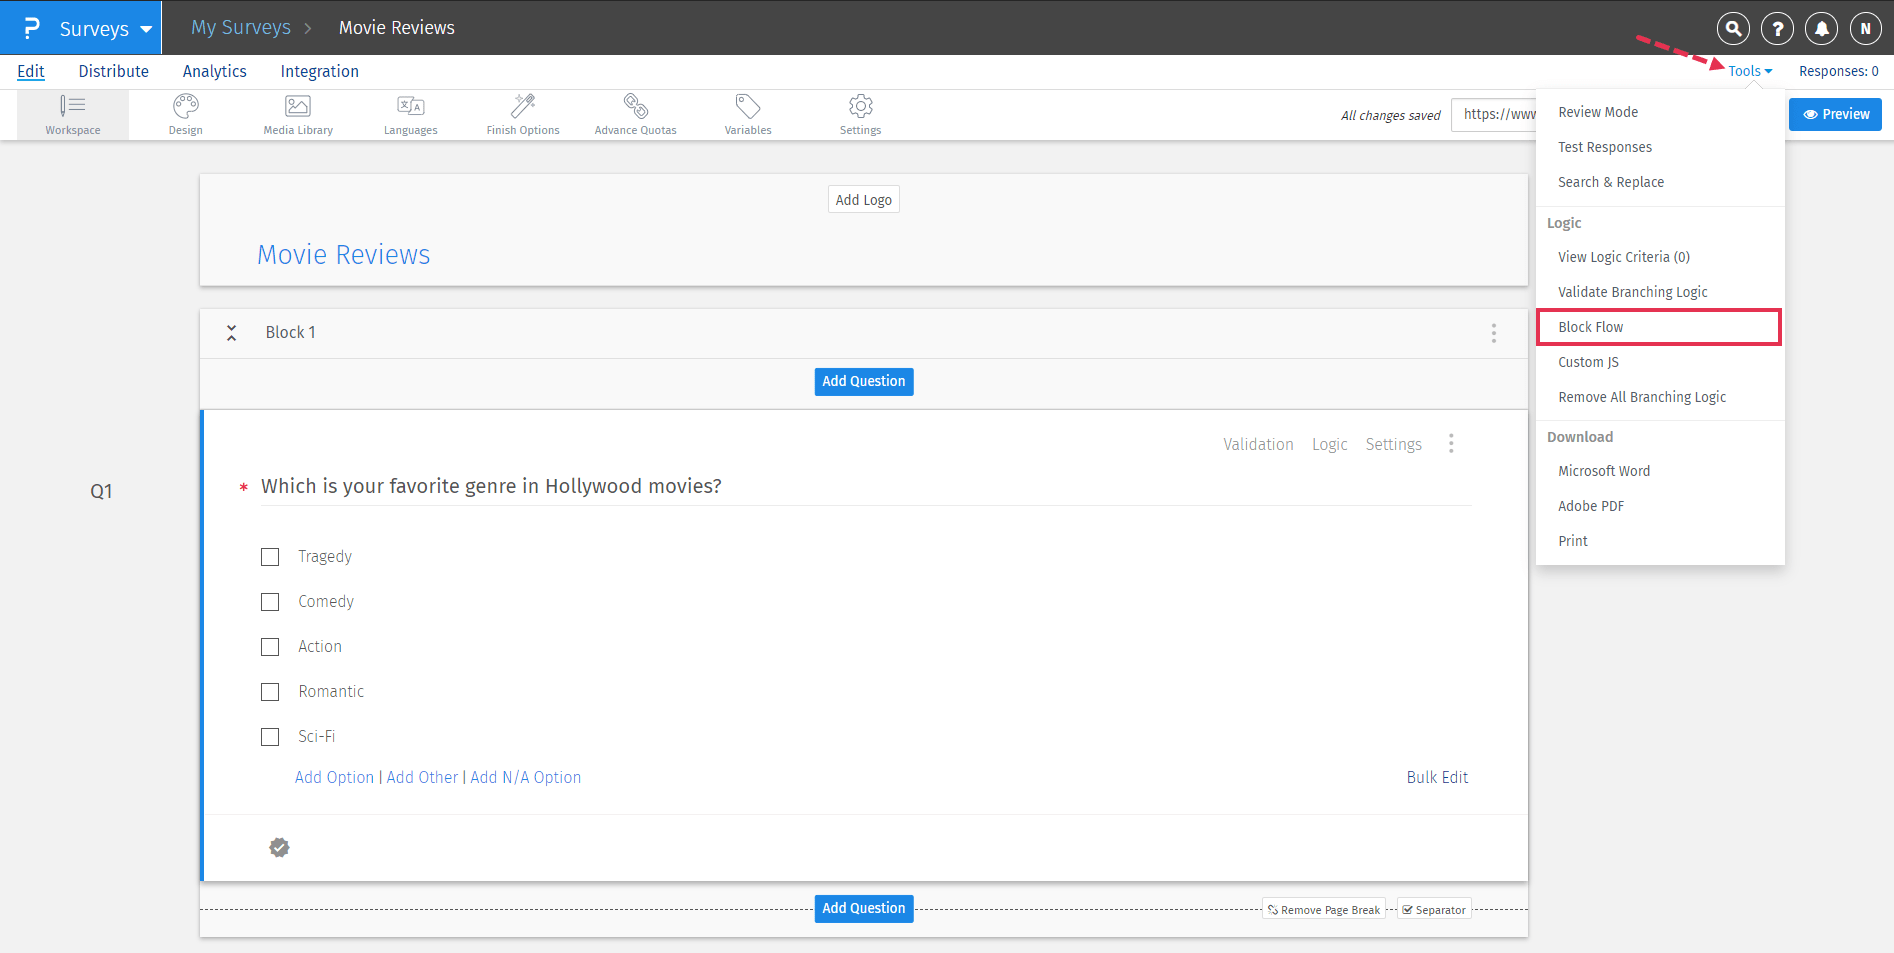Click the verified badge icon below Q1 options
The height and width of the screenshot is (953, 1894).
click(x=279, y=848)
